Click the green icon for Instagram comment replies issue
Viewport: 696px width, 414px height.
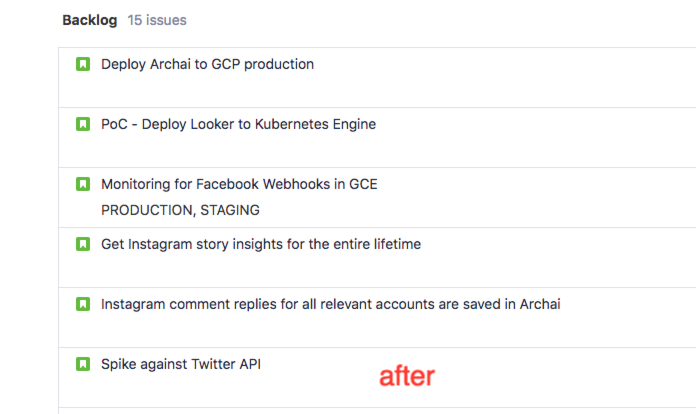coord(83,304)
